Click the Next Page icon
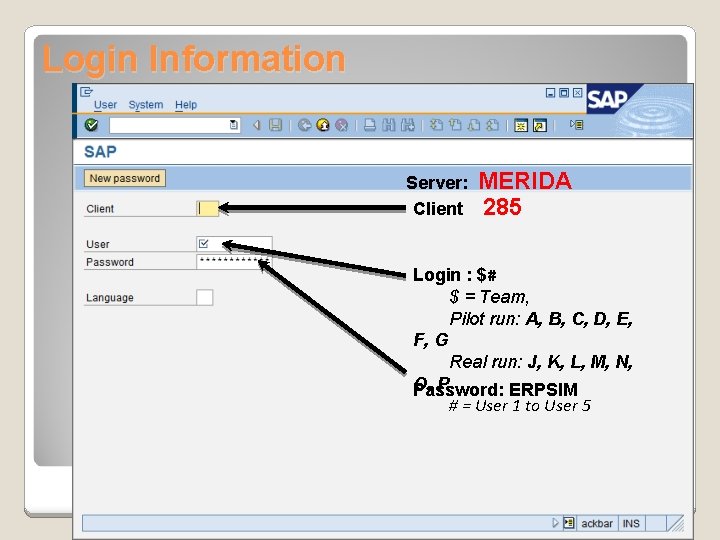720x540 pixels. 474,125
